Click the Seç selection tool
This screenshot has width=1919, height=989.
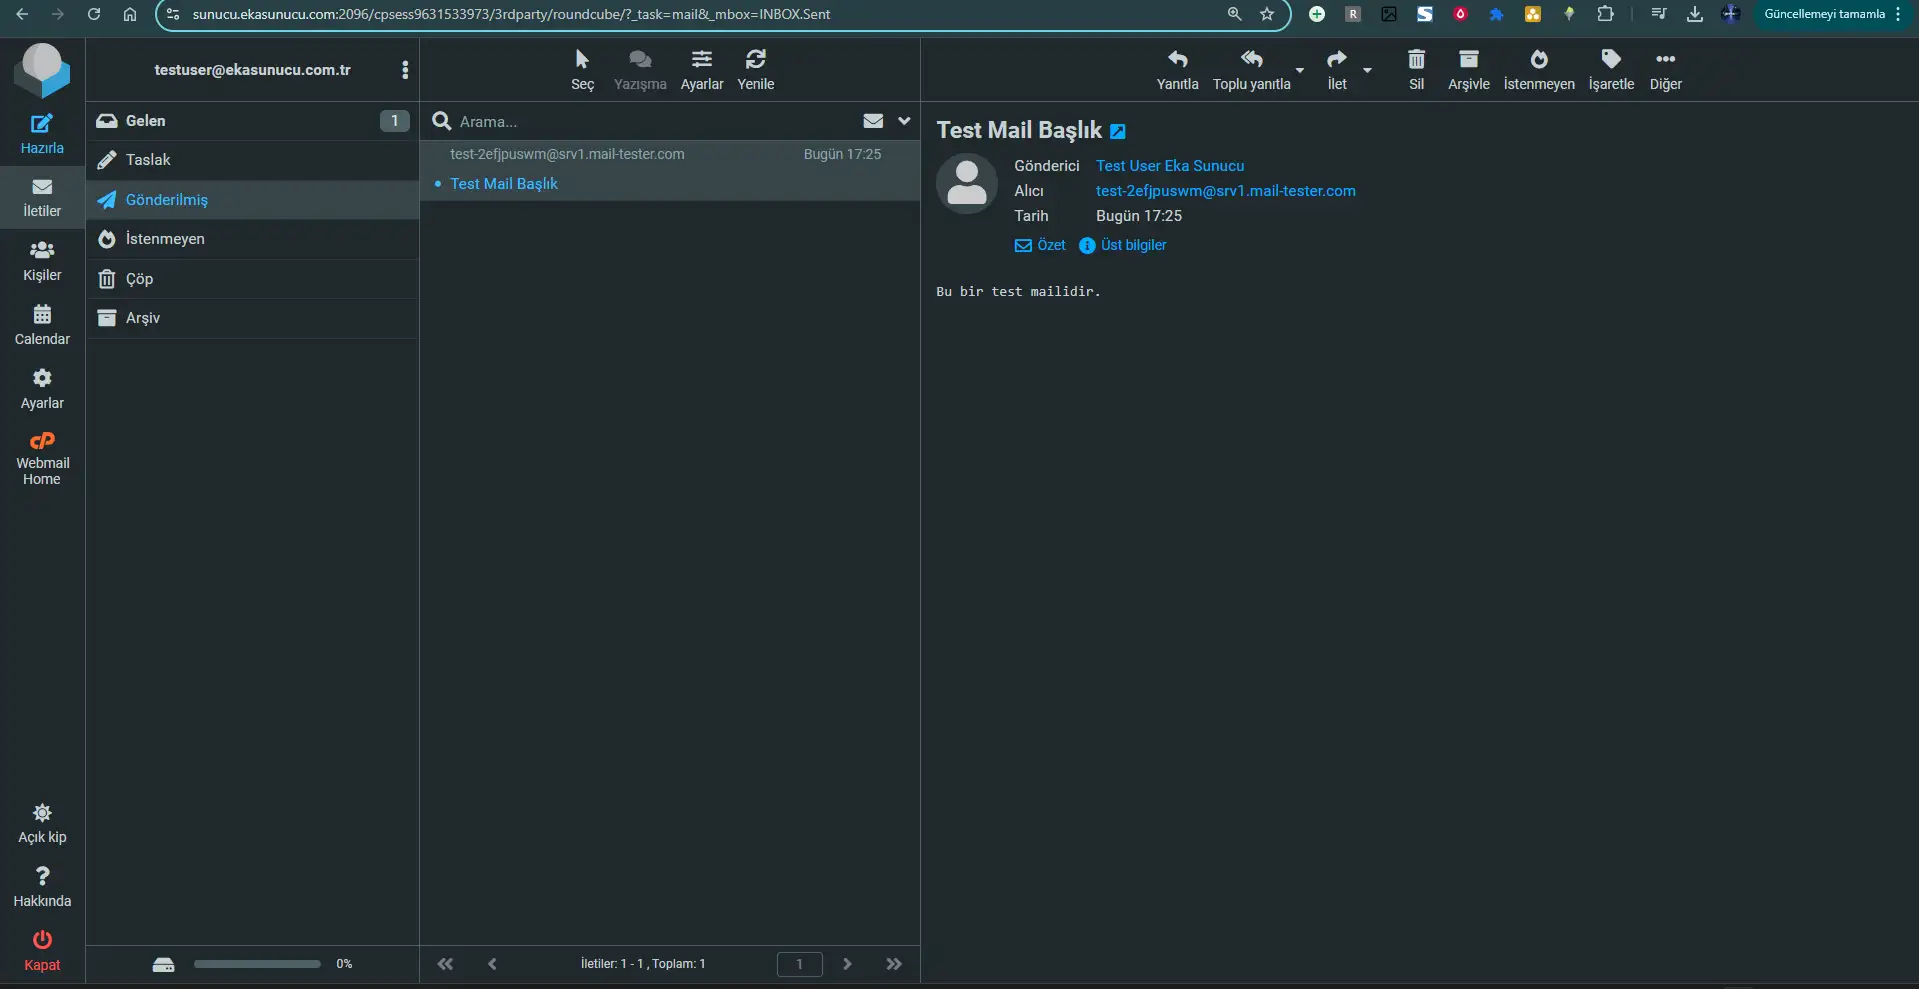(583, 70)
